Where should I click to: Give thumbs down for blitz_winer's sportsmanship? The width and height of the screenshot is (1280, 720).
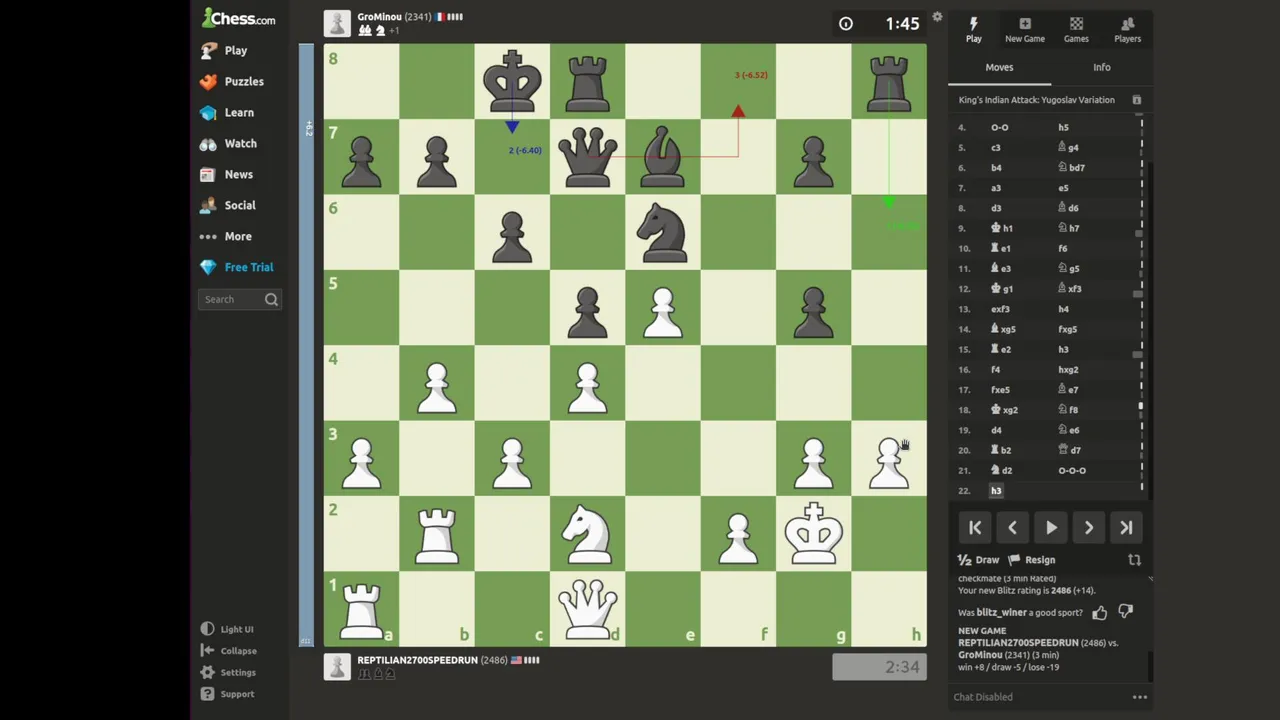(1125, 612)
